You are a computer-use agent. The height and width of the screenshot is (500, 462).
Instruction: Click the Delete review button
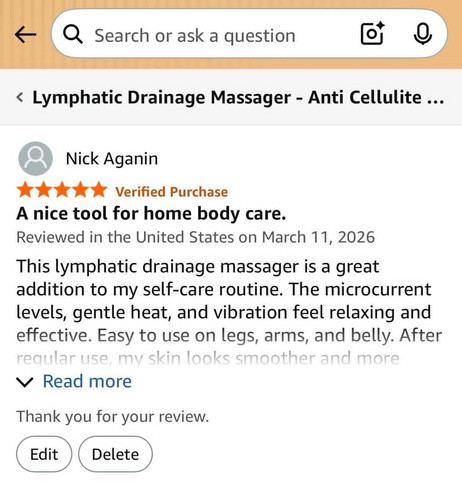[x=115, y=454]
